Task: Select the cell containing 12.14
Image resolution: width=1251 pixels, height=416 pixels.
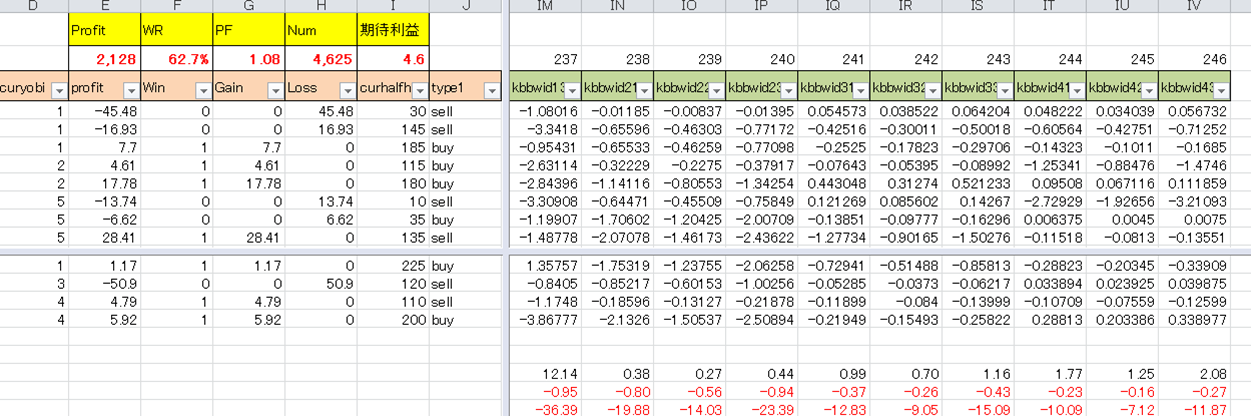Action: 545,373
